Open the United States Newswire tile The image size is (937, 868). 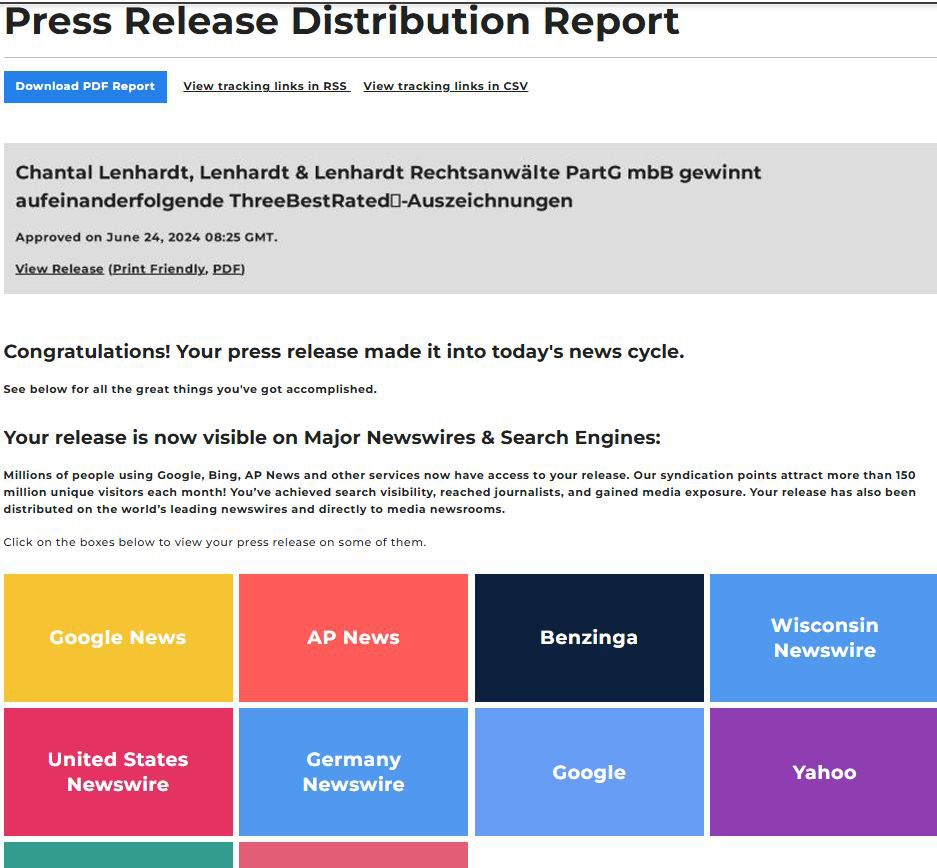118,772
